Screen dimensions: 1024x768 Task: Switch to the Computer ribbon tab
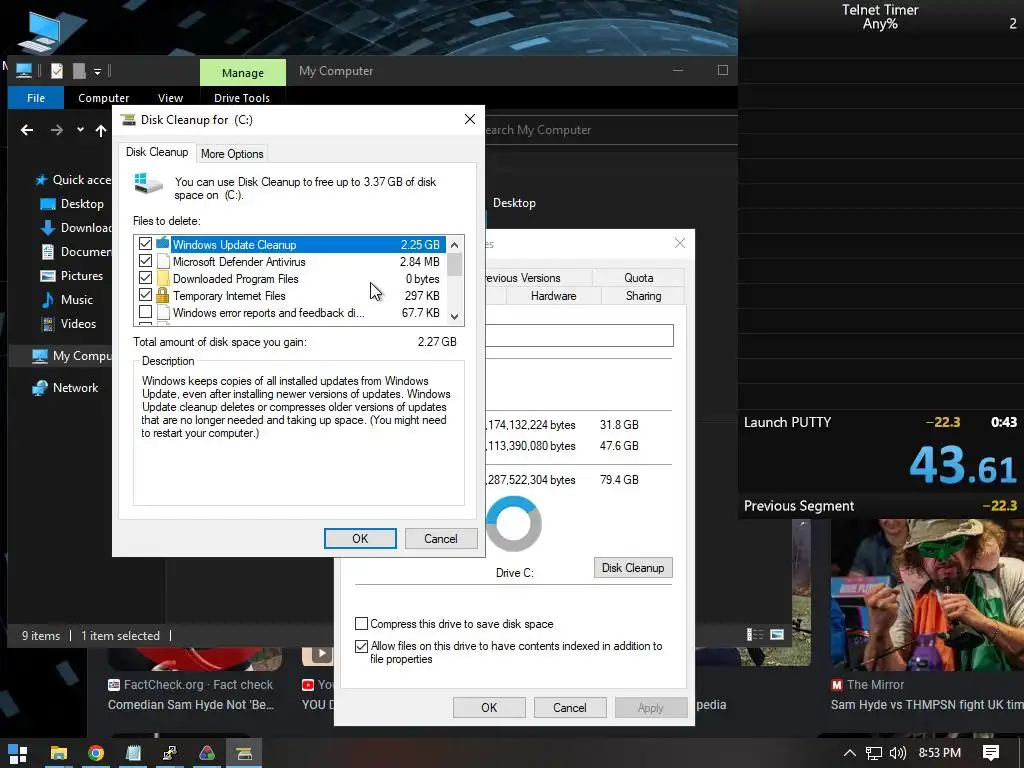pyautogui.click(x=103, y=98)
